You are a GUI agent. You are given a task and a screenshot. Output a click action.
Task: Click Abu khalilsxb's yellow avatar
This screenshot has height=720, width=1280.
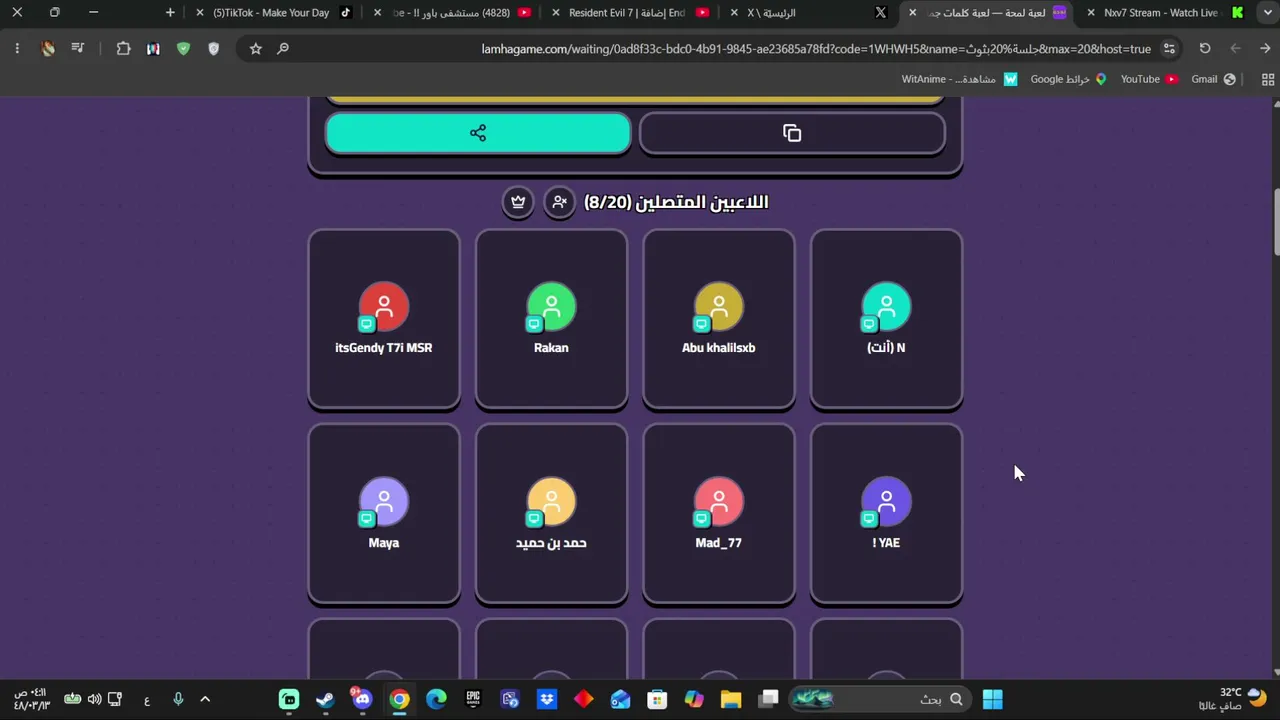click(719, 306)
